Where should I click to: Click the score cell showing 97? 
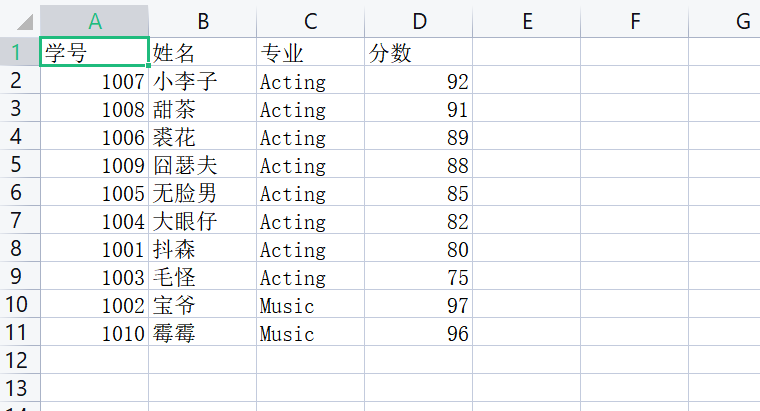pyautogui.click(x=419, y=305)
